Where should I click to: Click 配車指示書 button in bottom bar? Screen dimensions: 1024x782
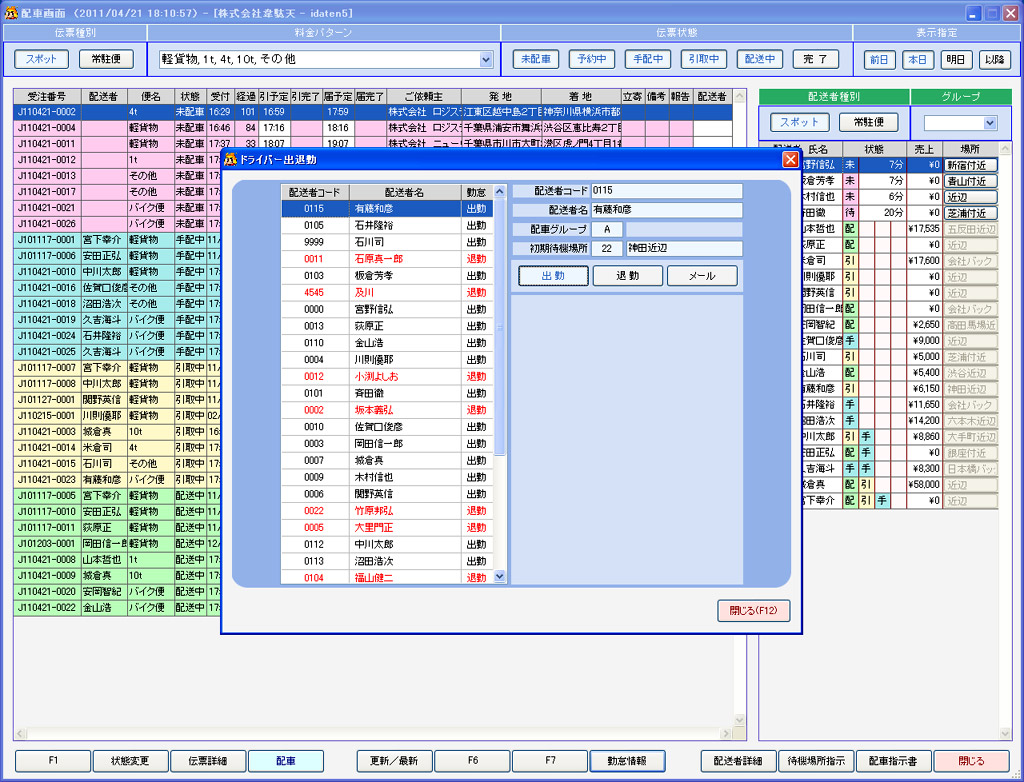[893, 761]
